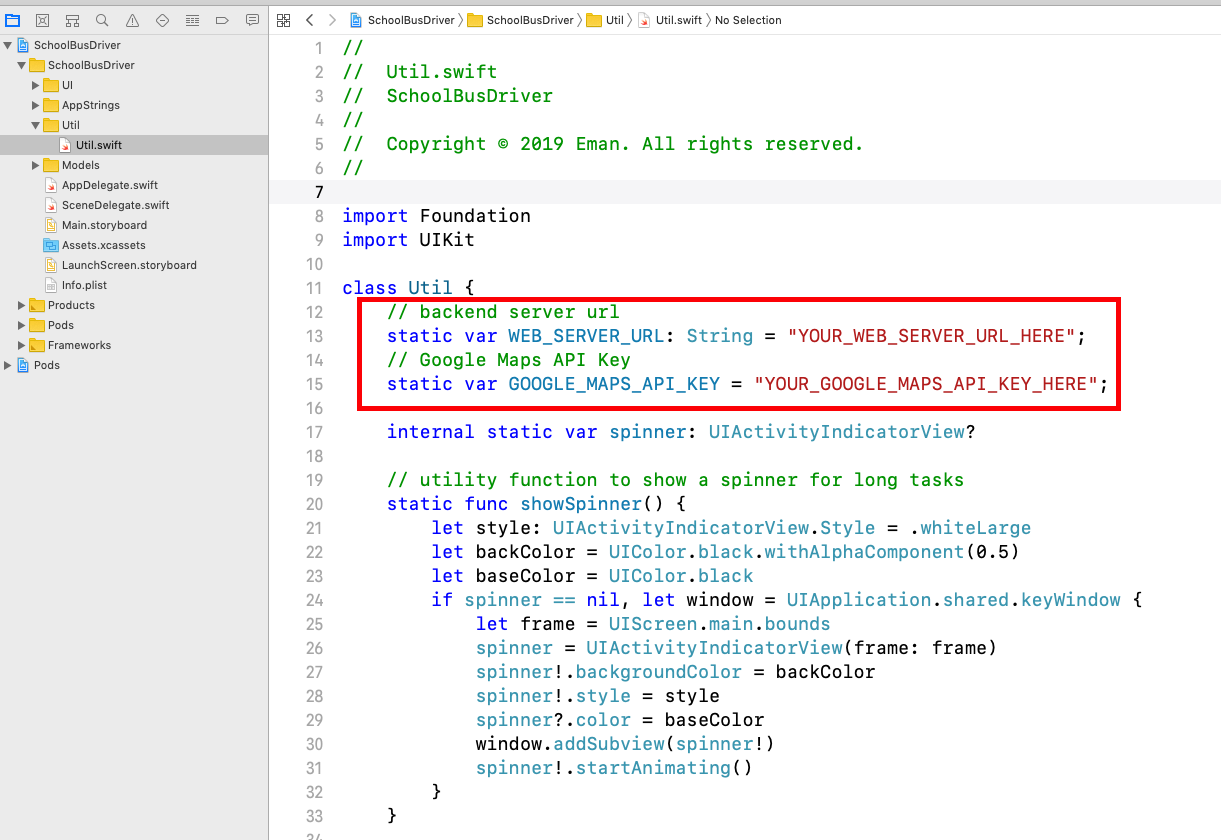Viewport: 1221px width, 840px height.
Task: Open the Report navigator speech bubble
Action: [x=251, y=19]
